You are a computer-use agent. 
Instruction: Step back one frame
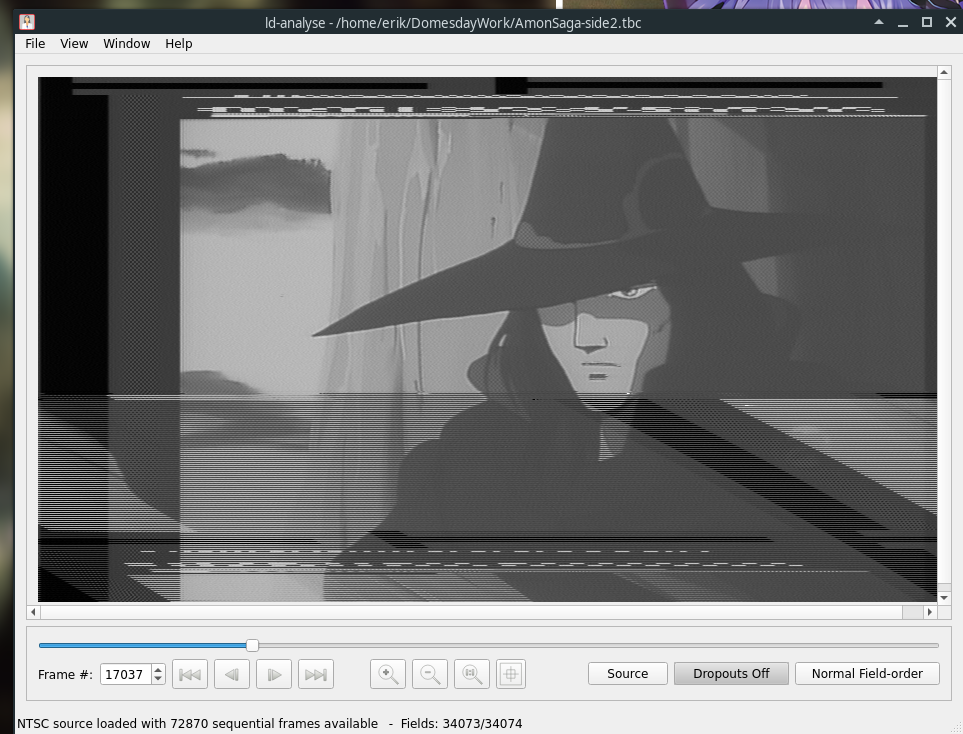pos(232,674)
